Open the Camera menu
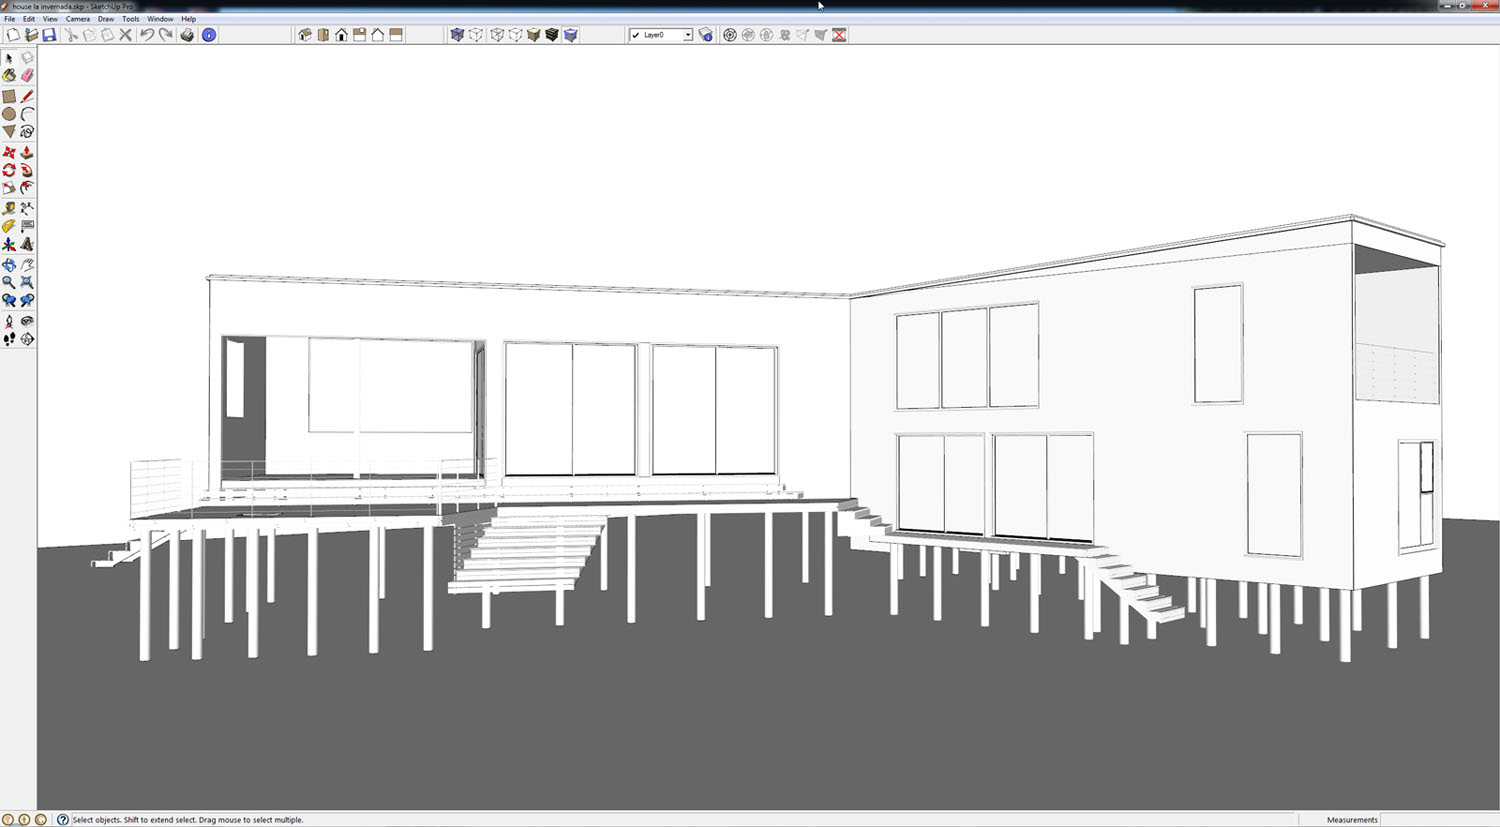 [77, 19]
